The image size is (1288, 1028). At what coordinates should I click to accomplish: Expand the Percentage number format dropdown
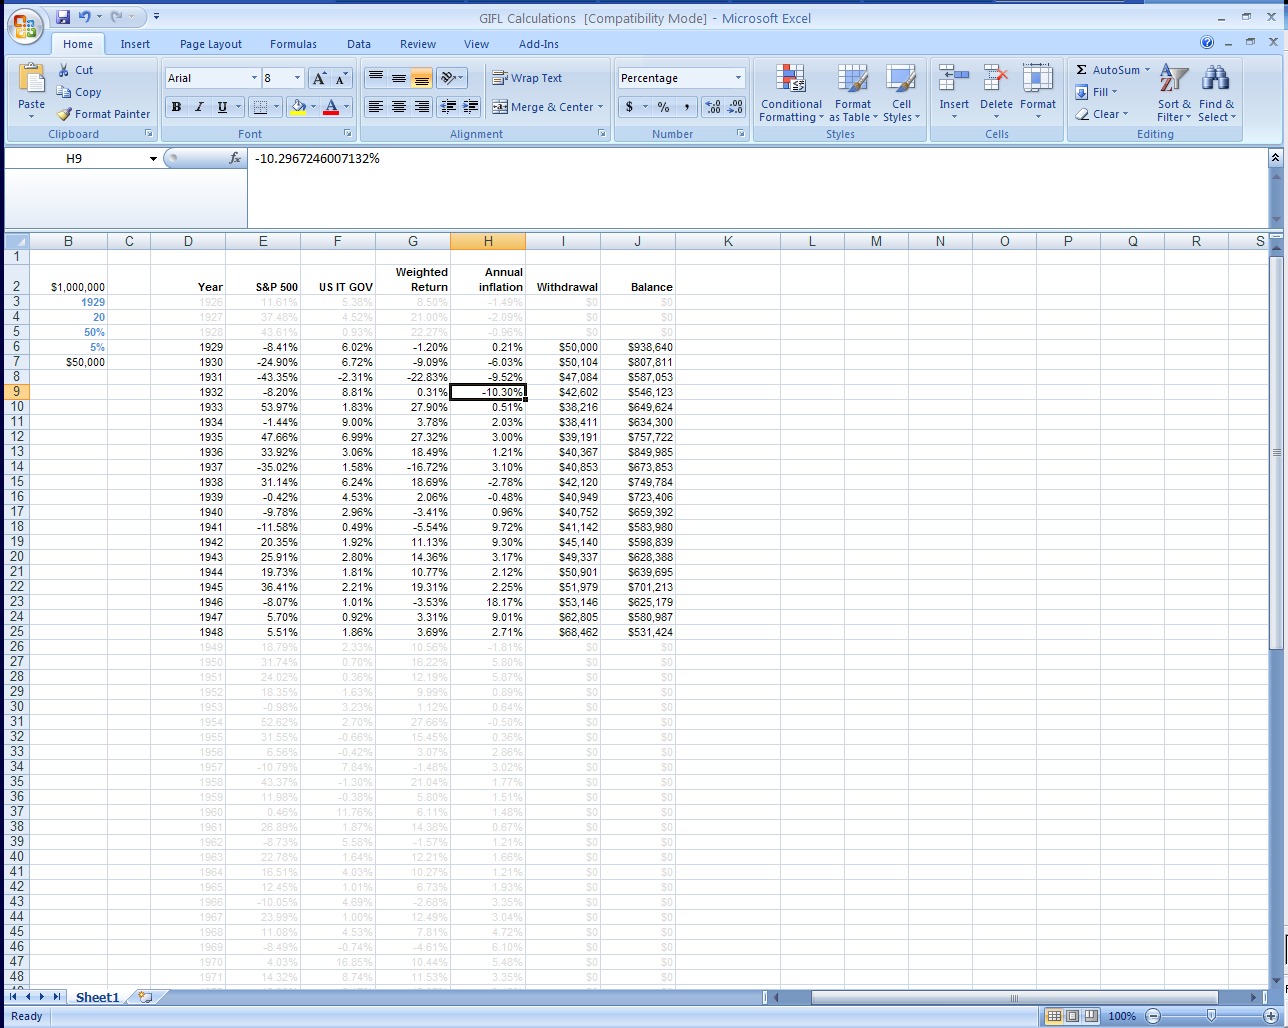738,78
